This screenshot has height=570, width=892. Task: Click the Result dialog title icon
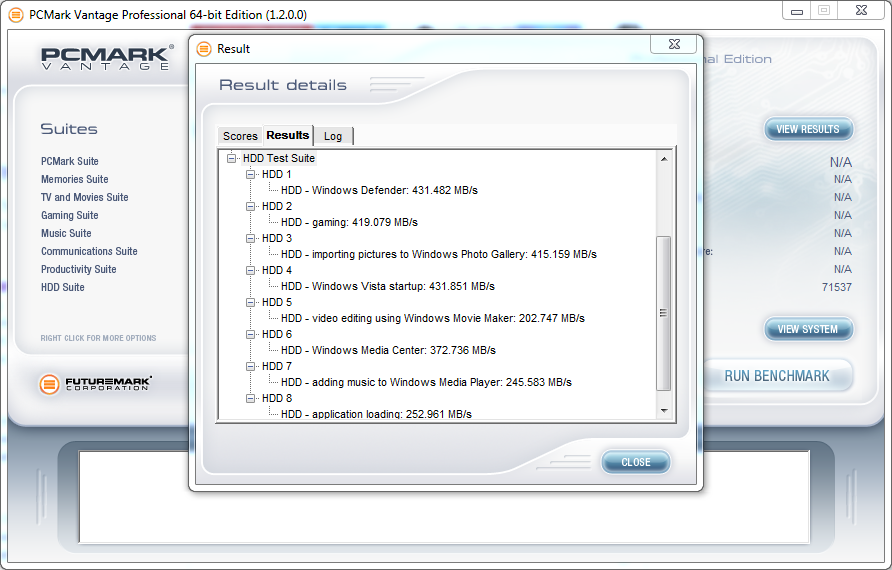[x=204, y=49]
